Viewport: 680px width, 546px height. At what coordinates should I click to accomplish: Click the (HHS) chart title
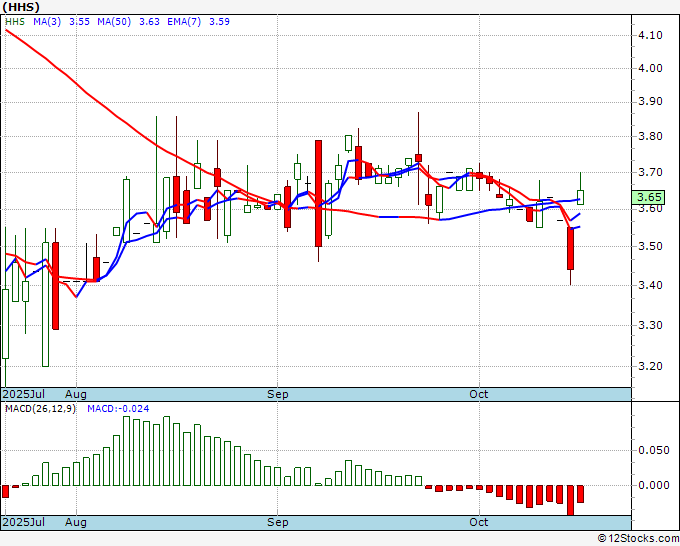tap(21, 7)
